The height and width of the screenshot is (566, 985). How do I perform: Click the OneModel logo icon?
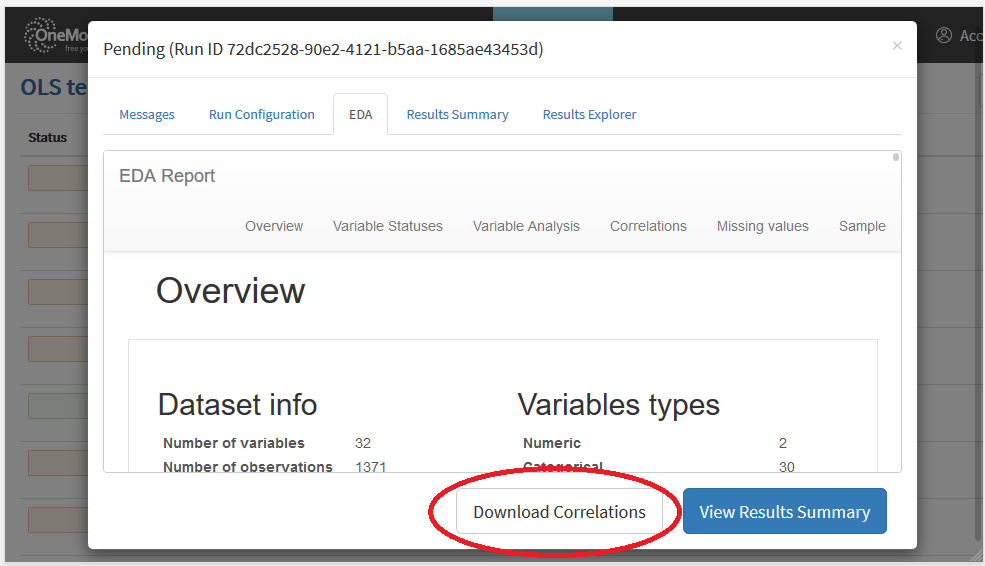(40, 36)
